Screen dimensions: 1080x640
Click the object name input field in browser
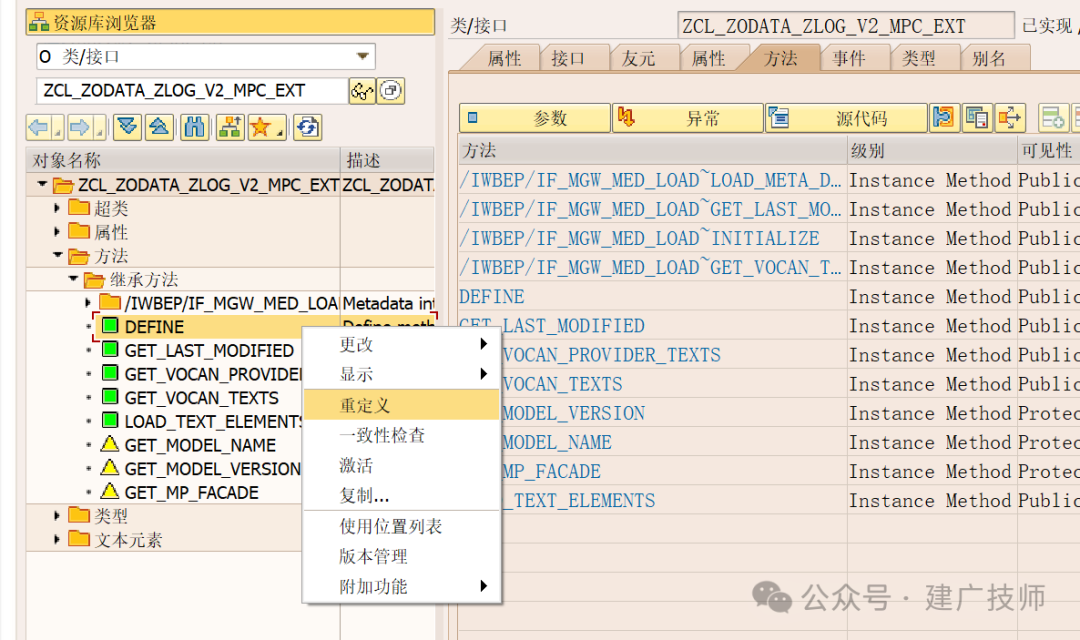[192, 91]
